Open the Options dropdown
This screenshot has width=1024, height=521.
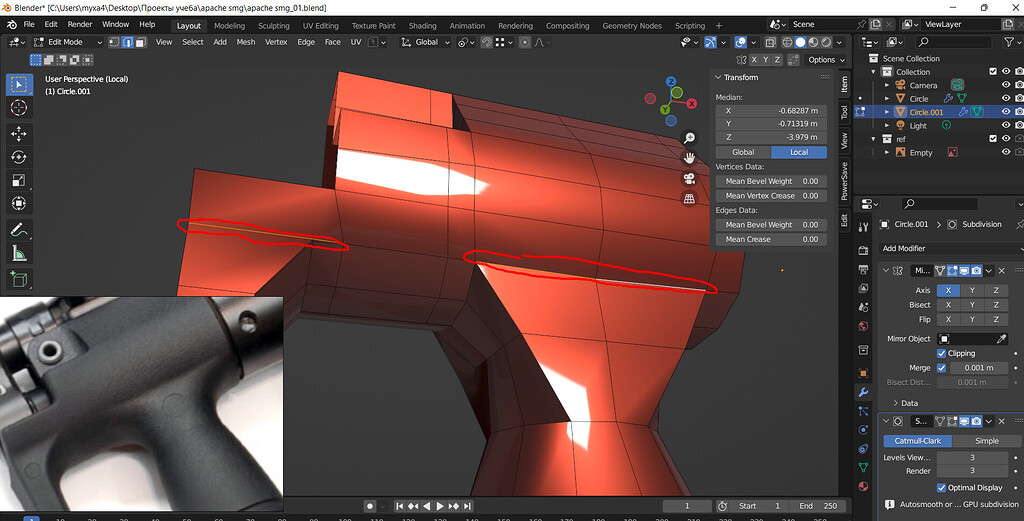826,59
